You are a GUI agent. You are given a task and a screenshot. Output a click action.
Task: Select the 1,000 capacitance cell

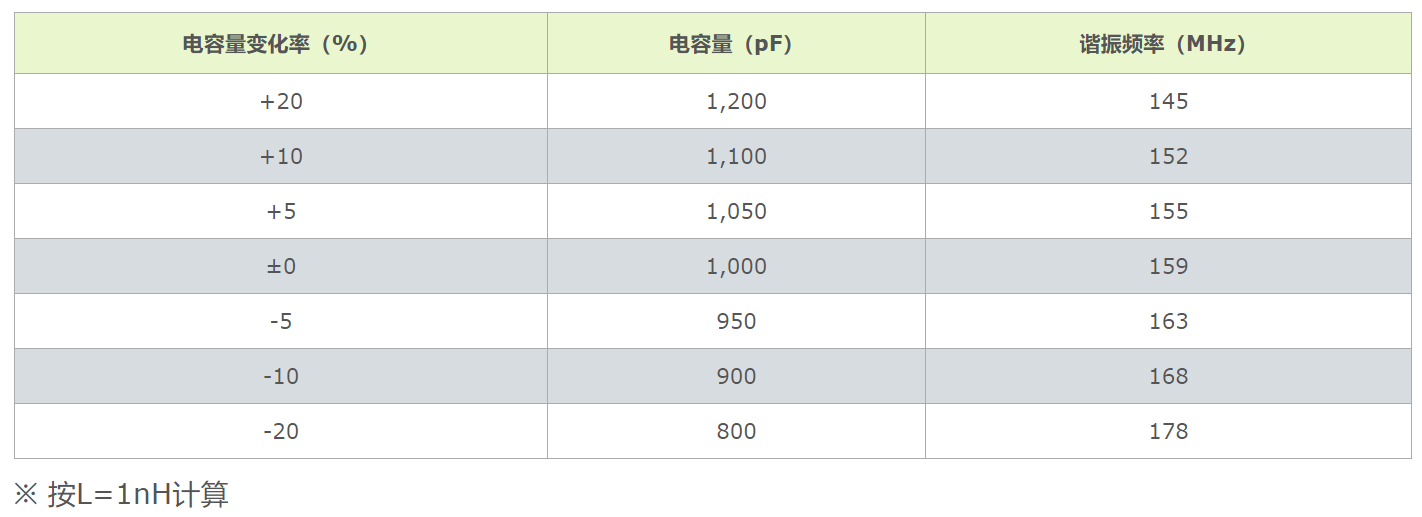click(736, 266)
